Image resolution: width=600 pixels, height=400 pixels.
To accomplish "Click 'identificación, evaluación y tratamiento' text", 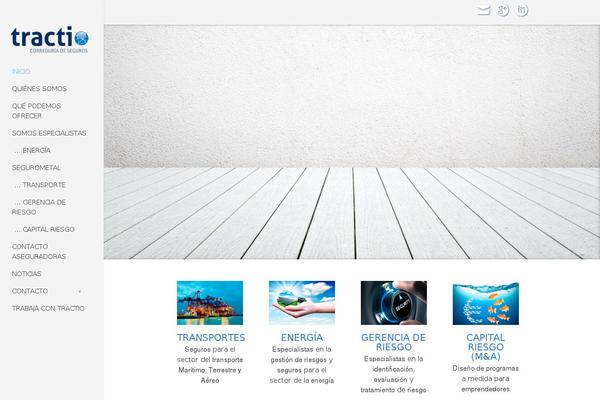I will tap(393, 379).
